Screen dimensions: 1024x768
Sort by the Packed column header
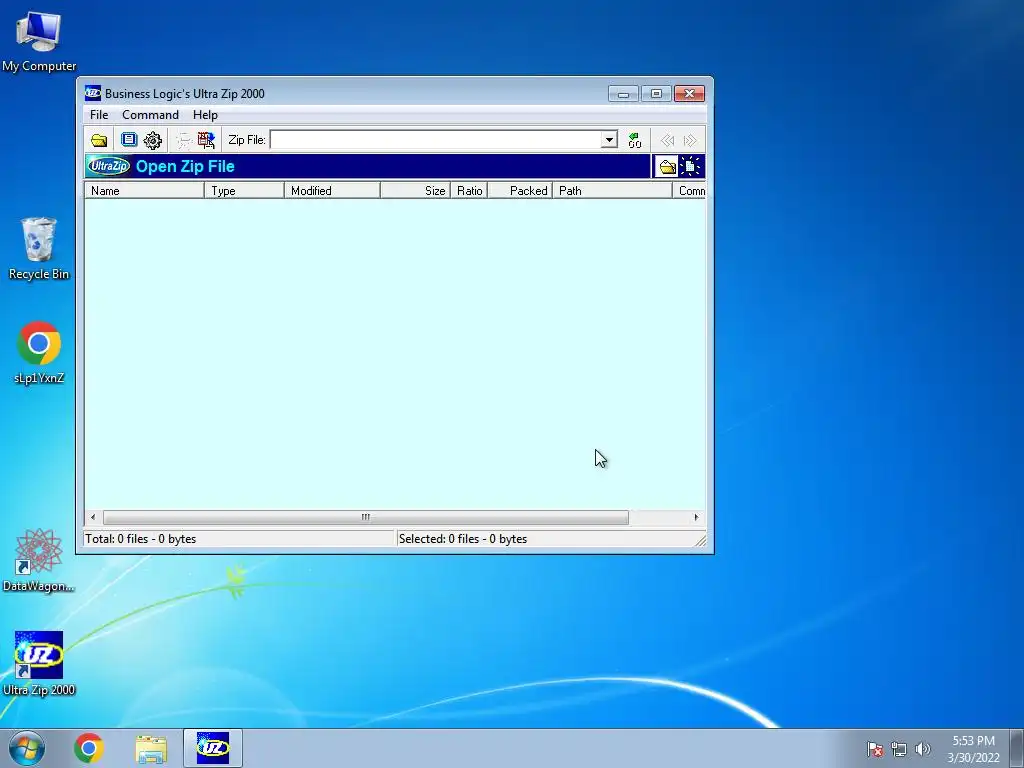pos(520,191)
